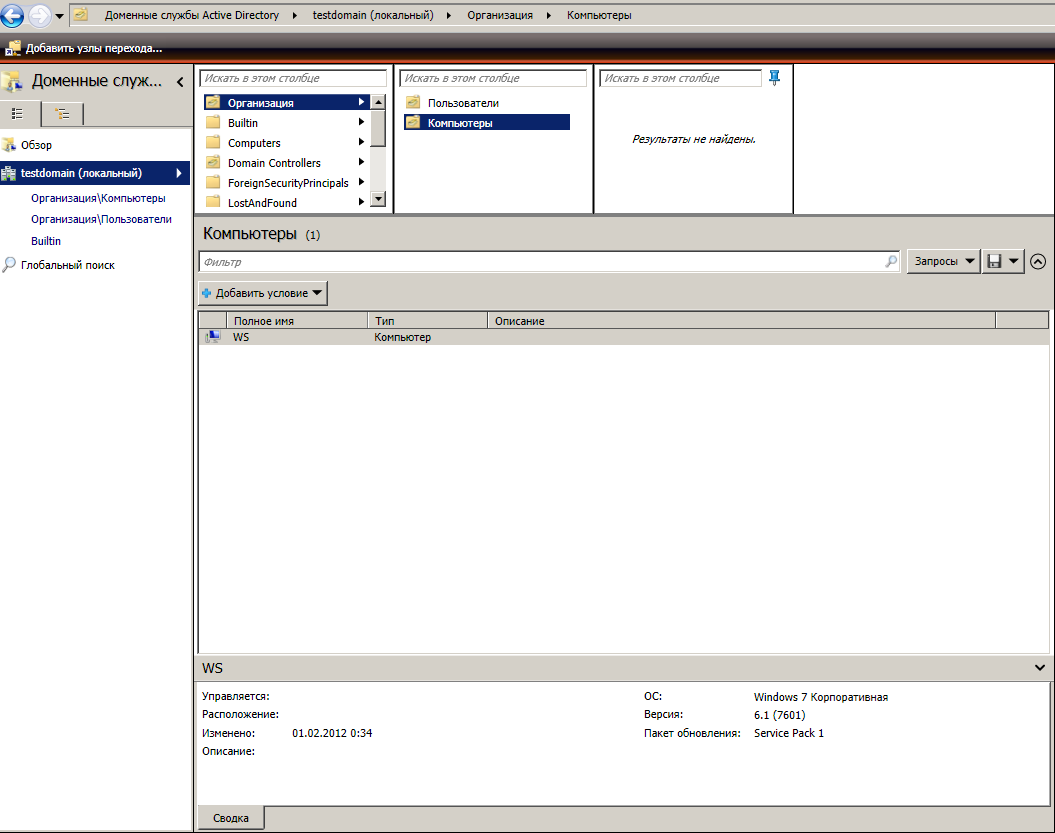Open Добавить условие dropdown
This screenshot has width=1055, height=833.
[263, 293]
